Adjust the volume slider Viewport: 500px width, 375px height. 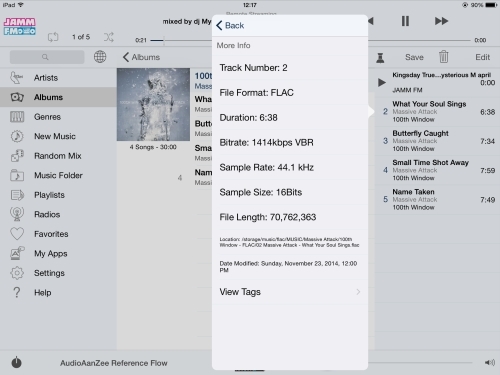pos(420,362)
